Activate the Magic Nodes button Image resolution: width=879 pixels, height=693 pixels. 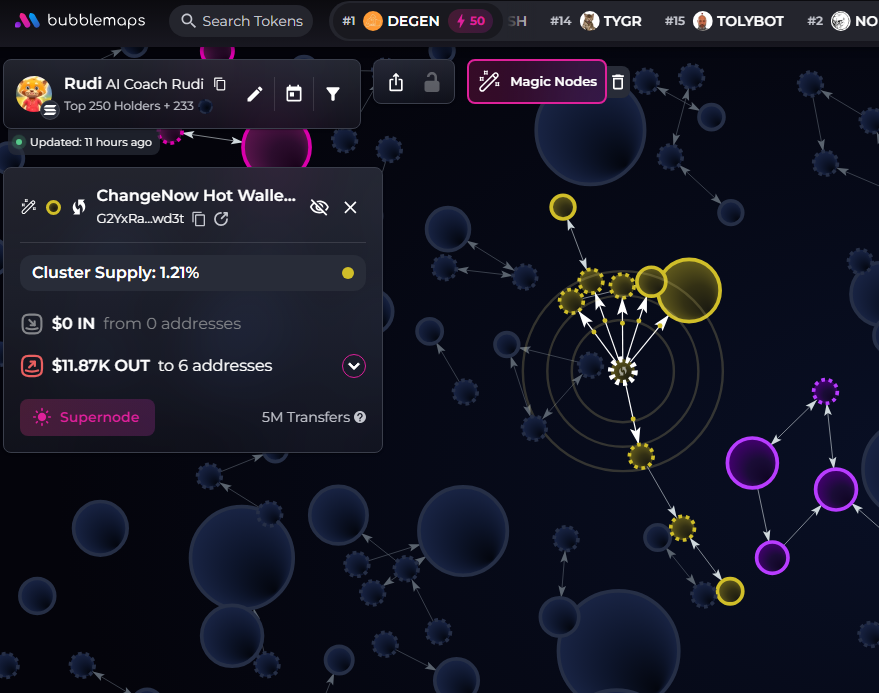536,81
